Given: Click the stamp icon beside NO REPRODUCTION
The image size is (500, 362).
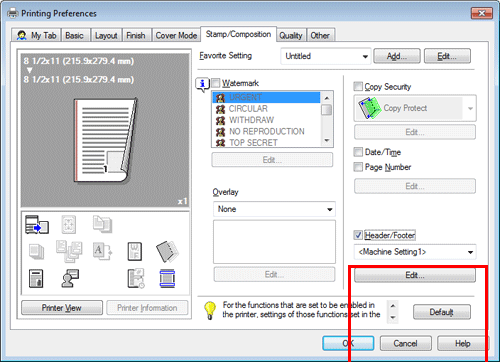Looking at the screenshot, I should pos(220,132).
